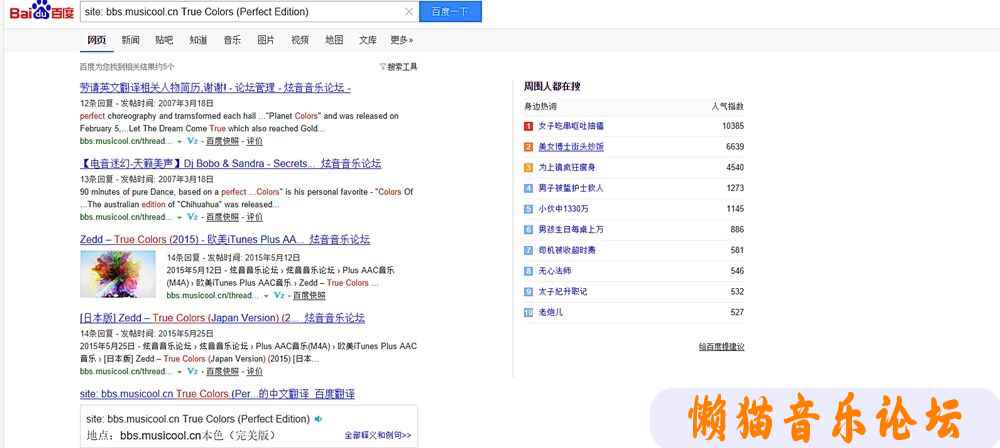Screen dimensions: 1000x448
Task: Switch to the 音乐 tab
Action: 232,40
